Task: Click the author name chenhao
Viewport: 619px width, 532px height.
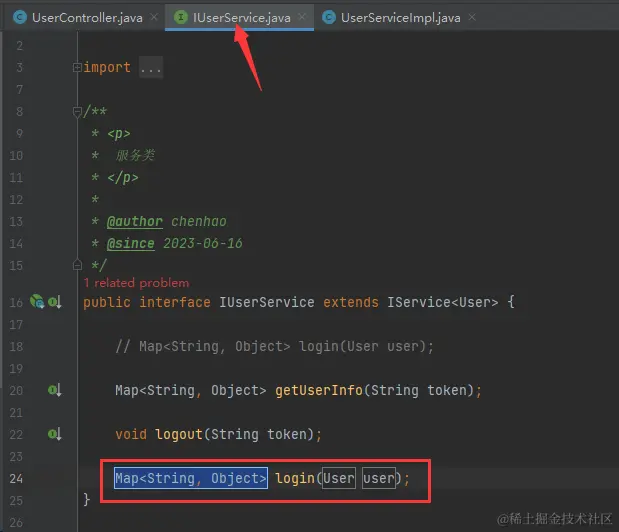Action: (x=199, y=221)
